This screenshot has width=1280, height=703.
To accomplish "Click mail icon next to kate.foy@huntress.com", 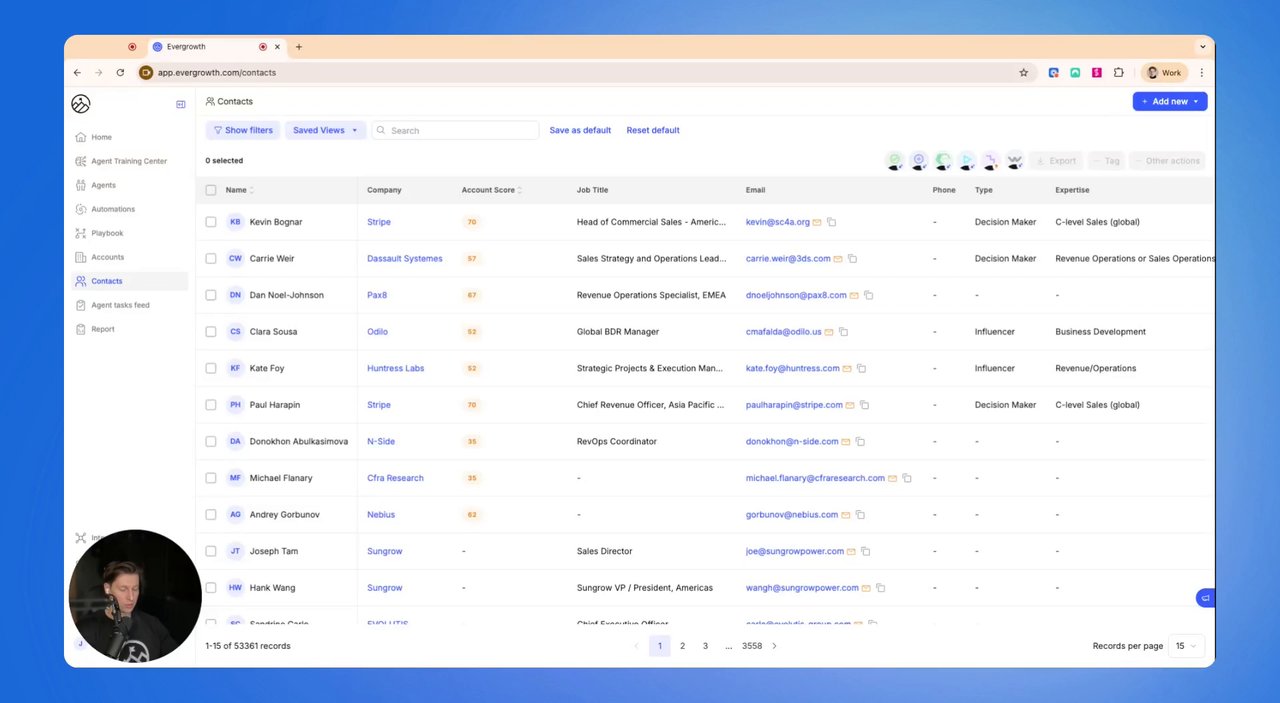I will (847, 368).
